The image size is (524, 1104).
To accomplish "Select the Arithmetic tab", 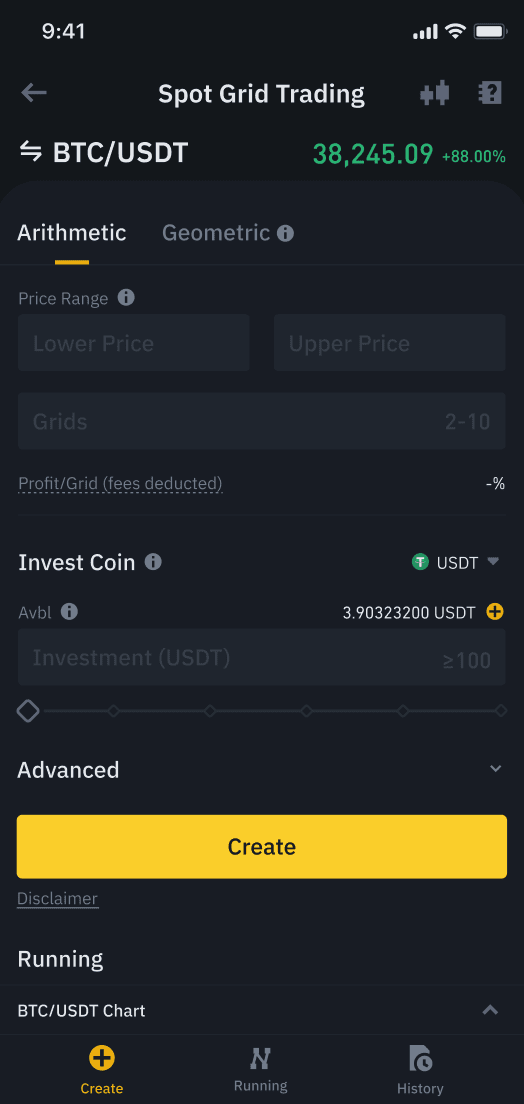I will pyautogui.click(x=72, y=233).
